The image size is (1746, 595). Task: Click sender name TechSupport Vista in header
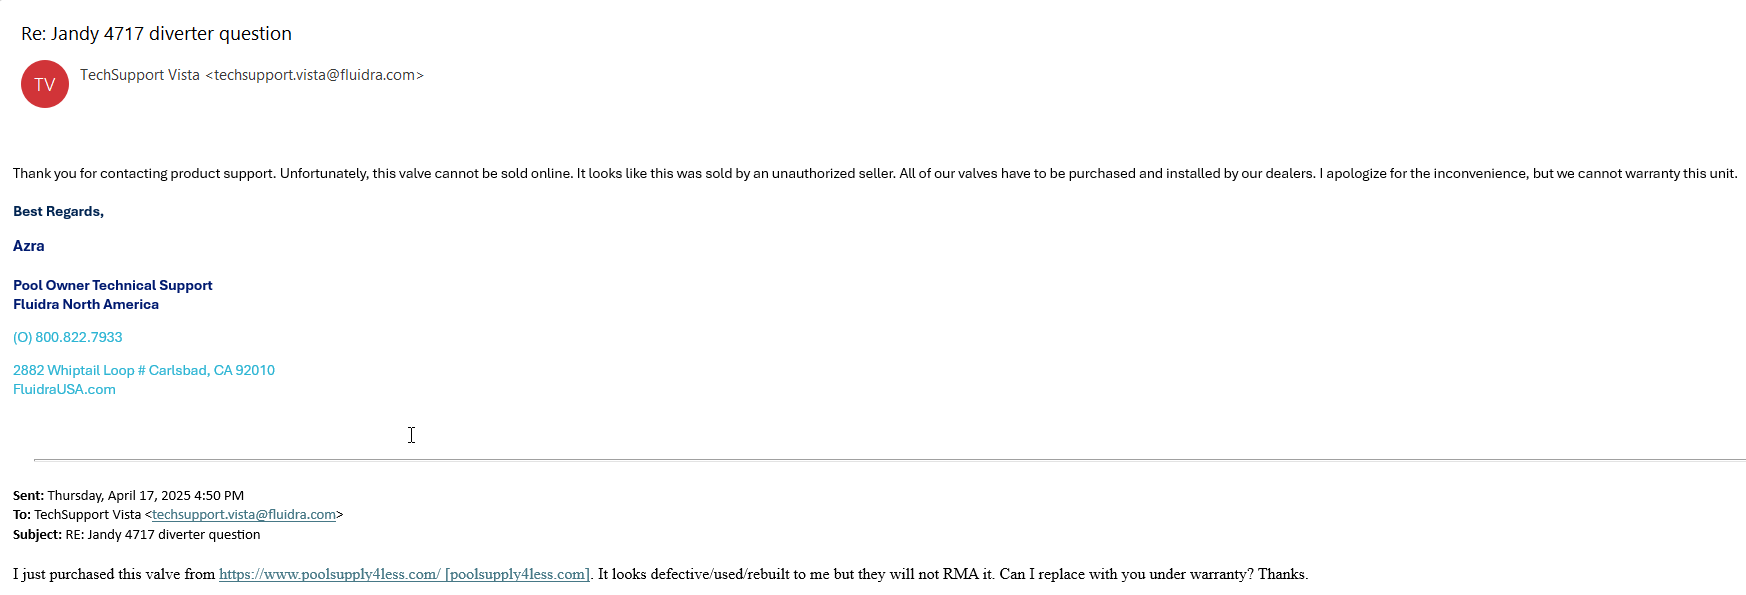coord(140,75)
